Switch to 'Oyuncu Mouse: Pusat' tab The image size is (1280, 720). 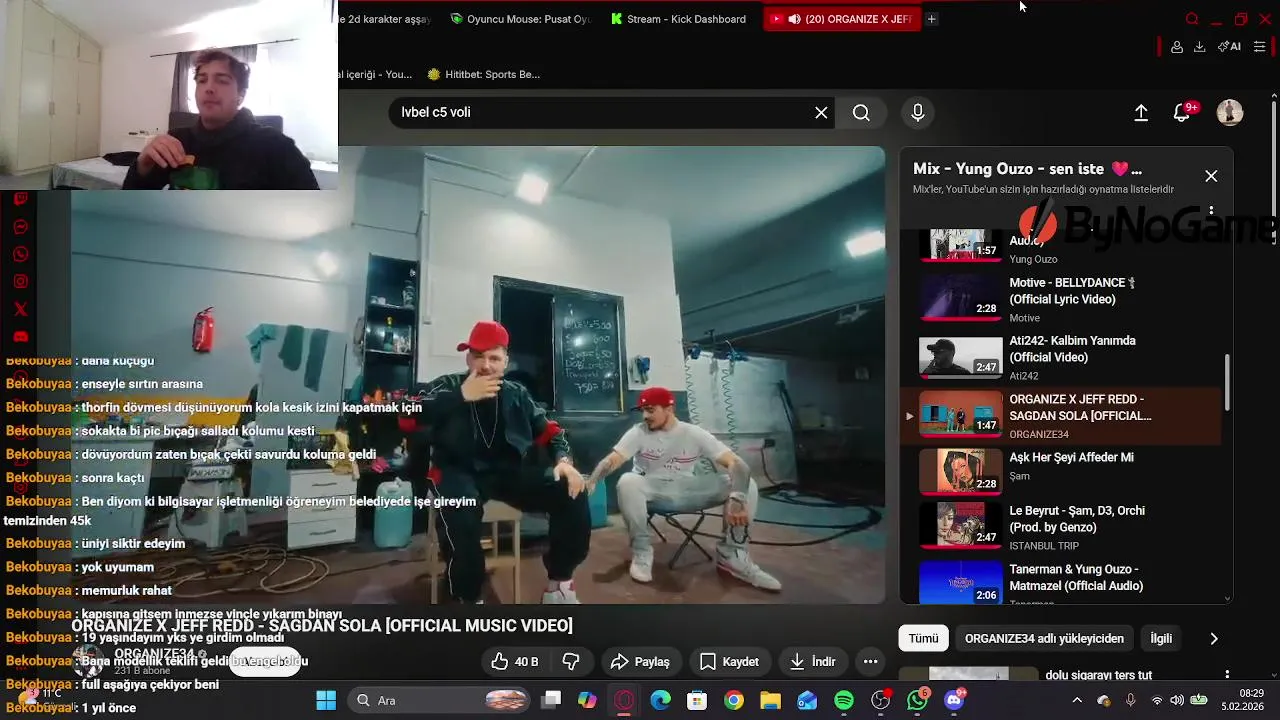520,19
